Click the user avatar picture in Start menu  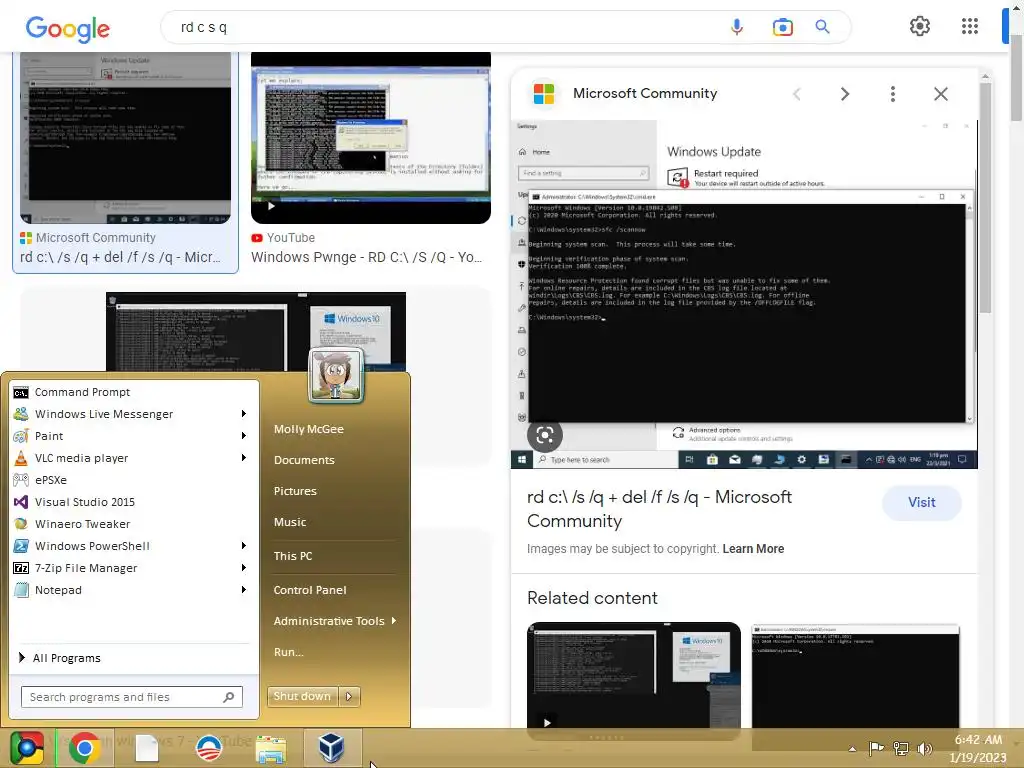336,376
